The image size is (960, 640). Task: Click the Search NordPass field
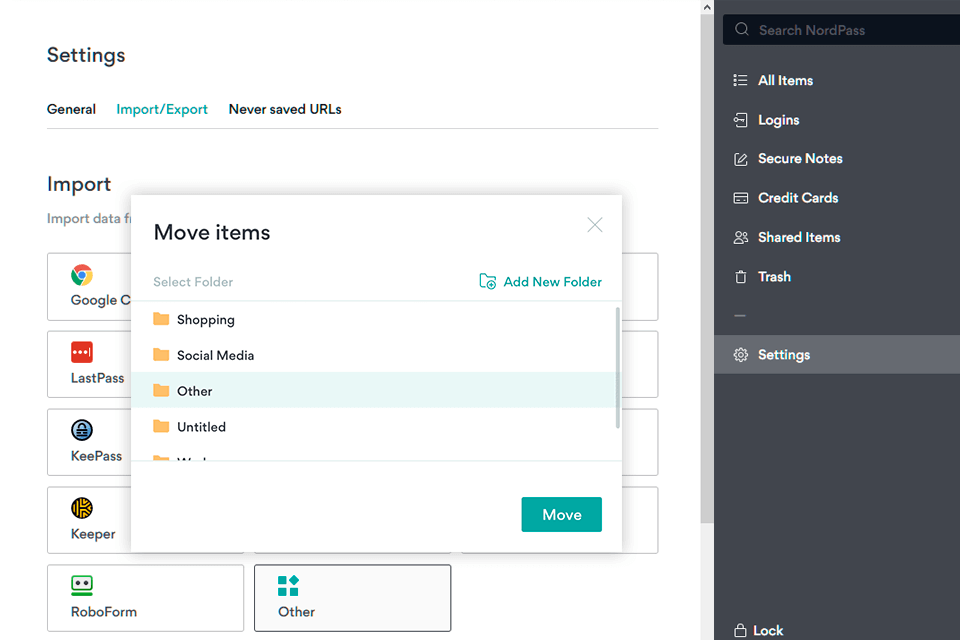pyautogui.click(x=840, y=30)
